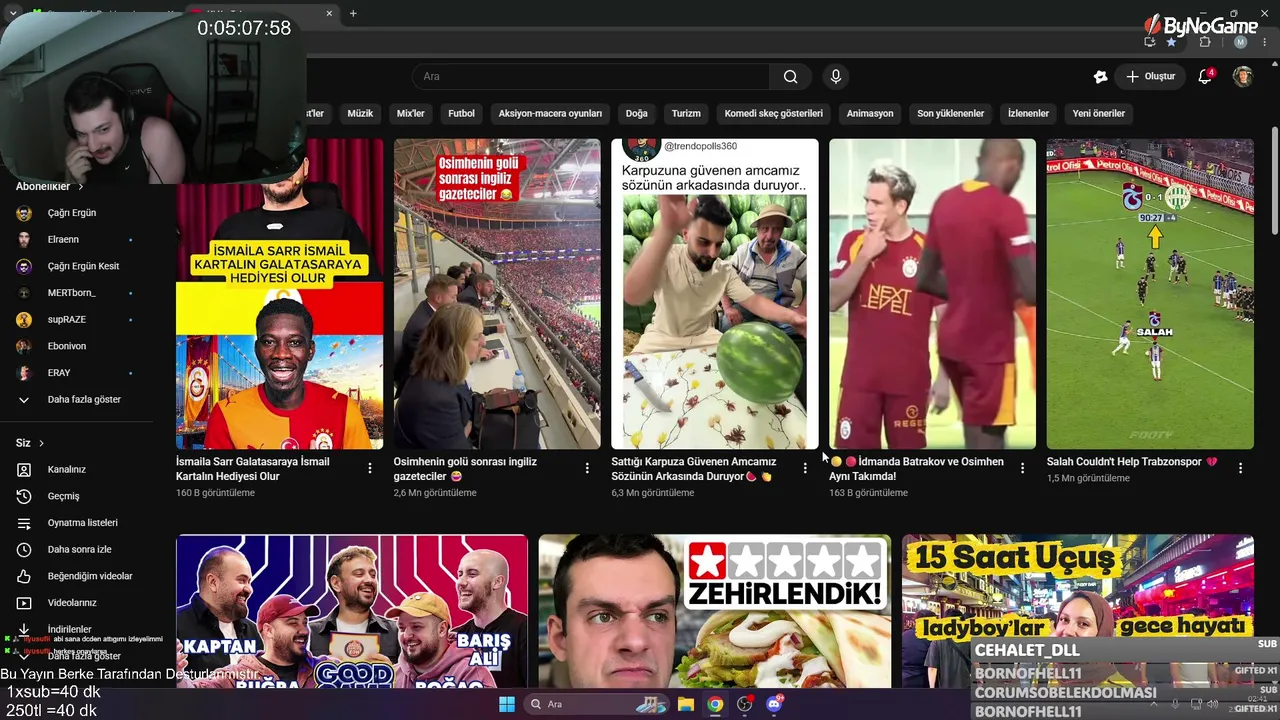Click the install app icon in address bar
Screen dimensions: 1280x720
pos(1150,42)
